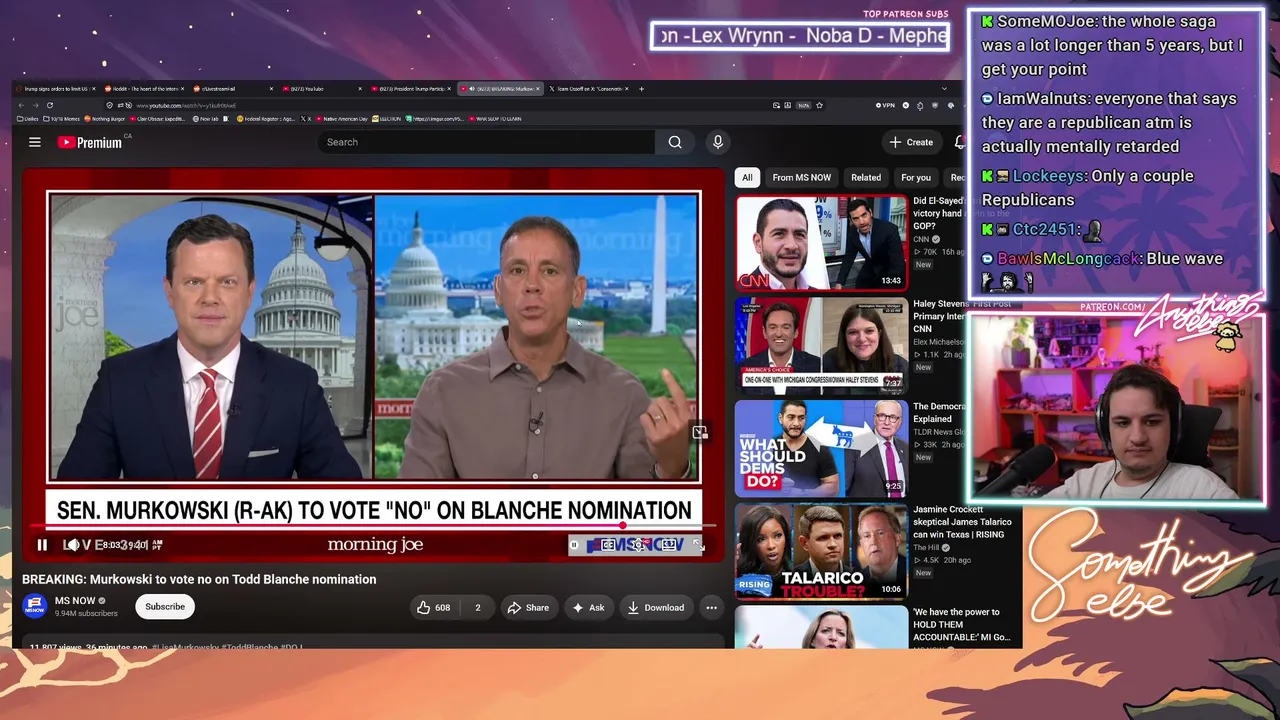
Task: Click the '9.94M subscribers' text
Action: coord(86,613)
